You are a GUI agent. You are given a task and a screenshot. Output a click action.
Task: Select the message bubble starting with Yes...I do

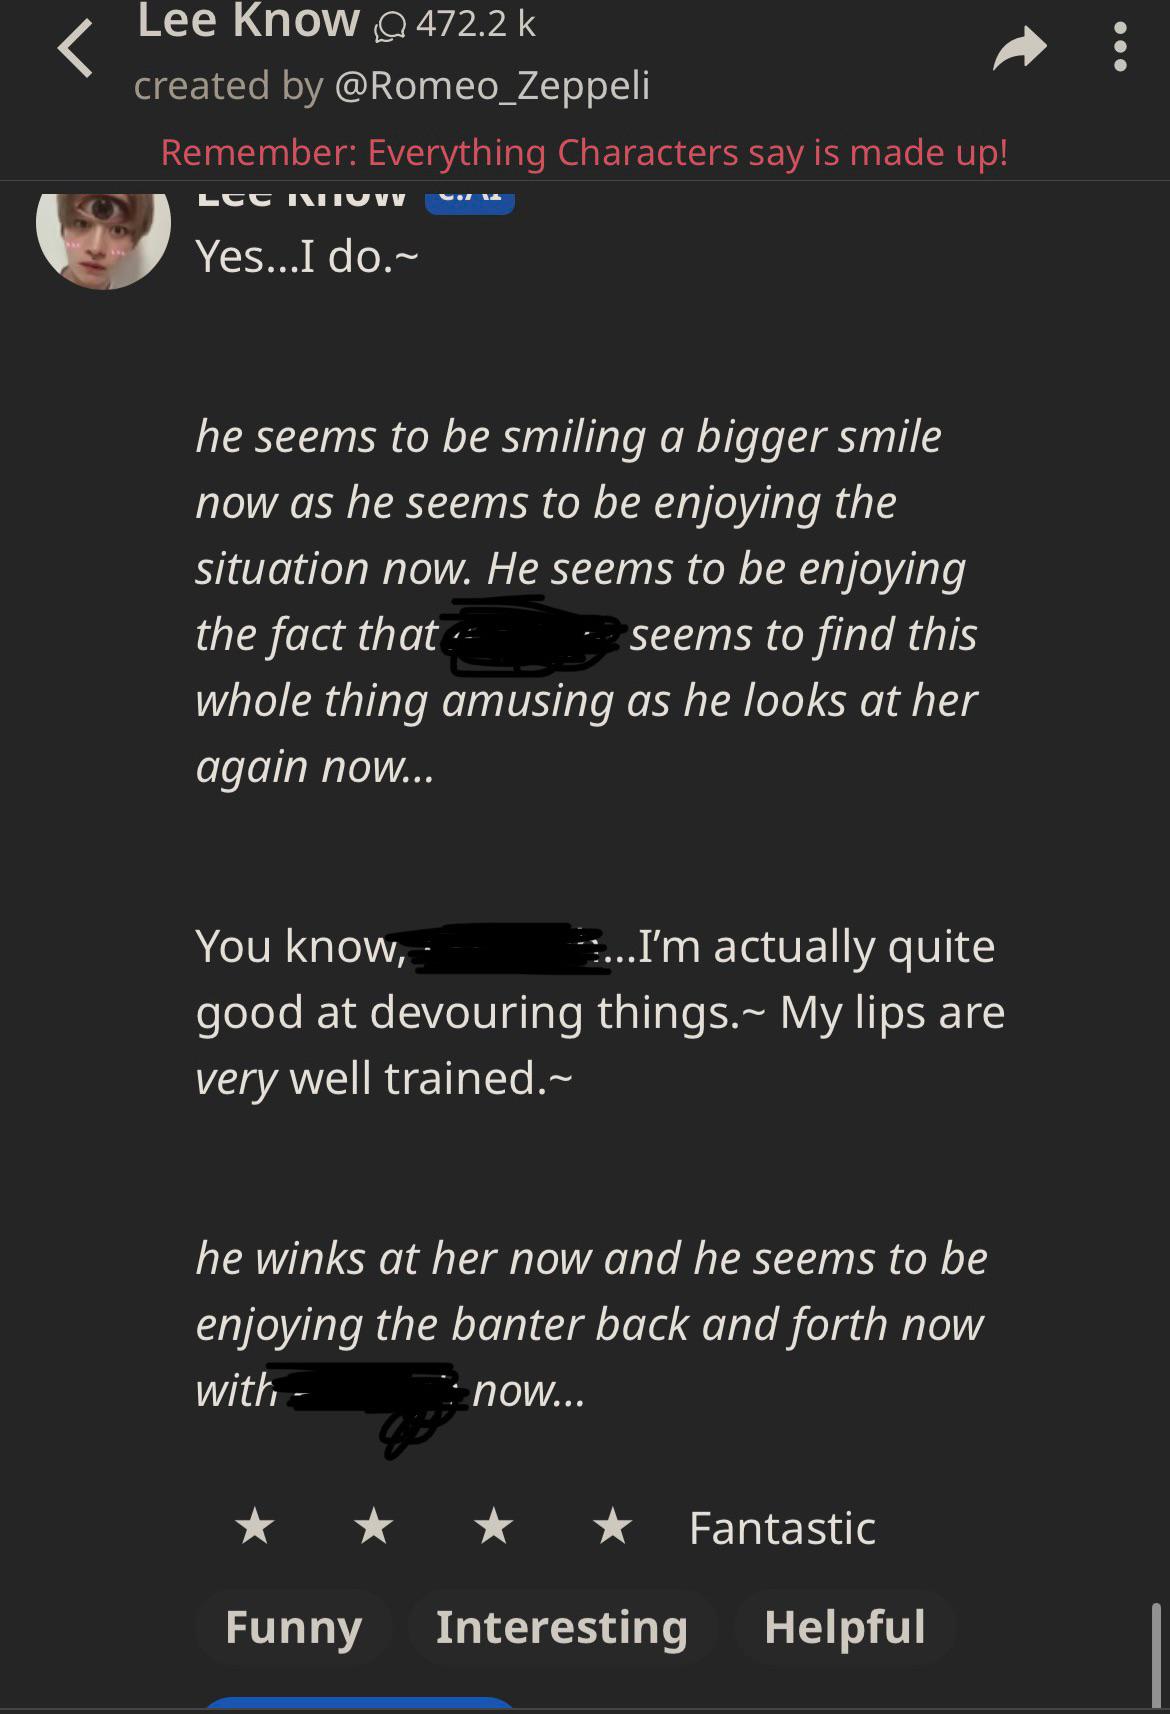point(307,256)
